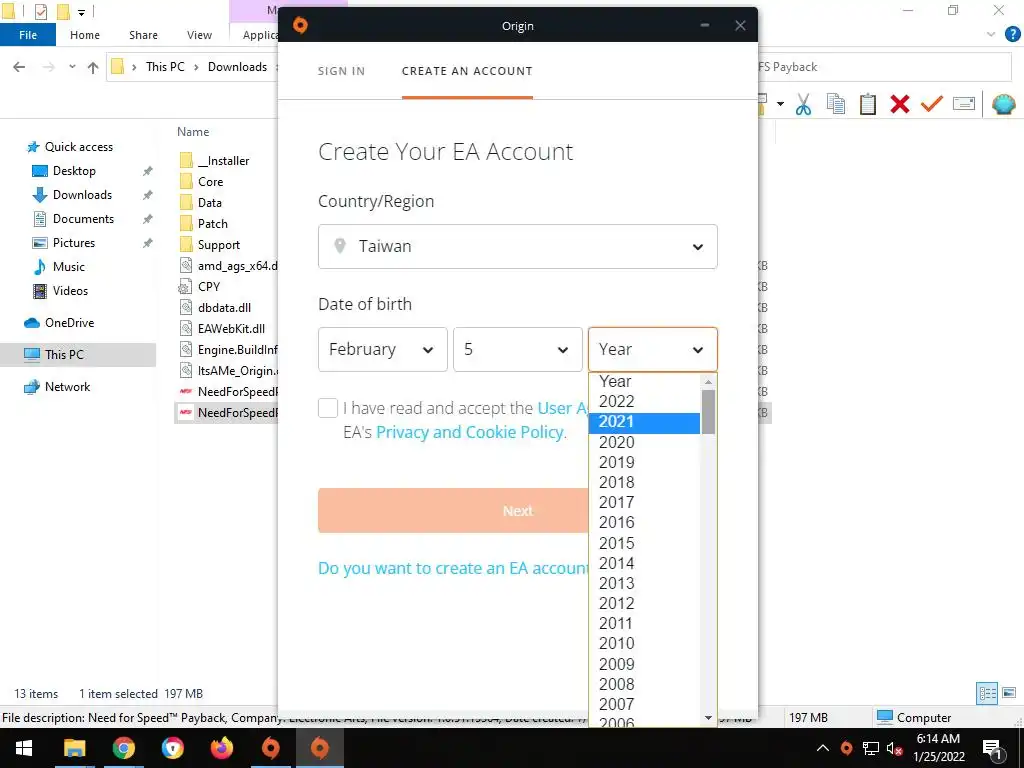Open the View ribbon tab
Viewport: 1024px width, 768px height.
pos(199,35)
